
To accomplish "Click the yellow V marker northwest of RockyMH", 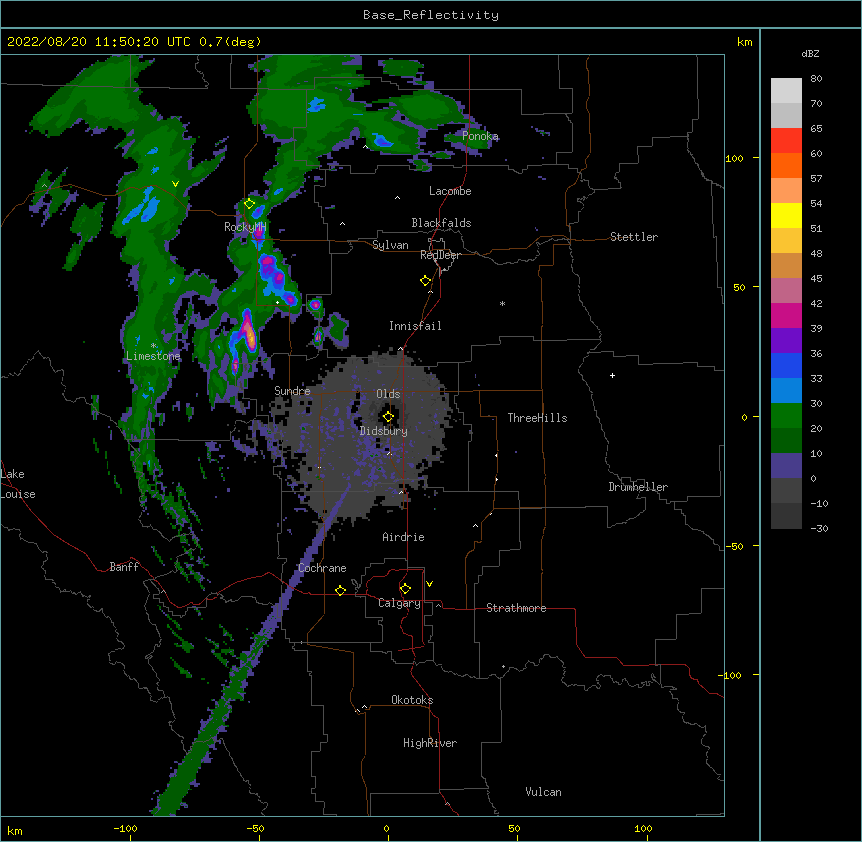I will click(x=175, y=184).
